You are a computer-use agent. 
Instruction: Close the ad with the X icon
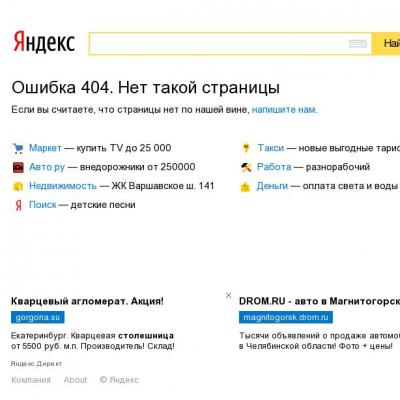click(x=228, y=295)
